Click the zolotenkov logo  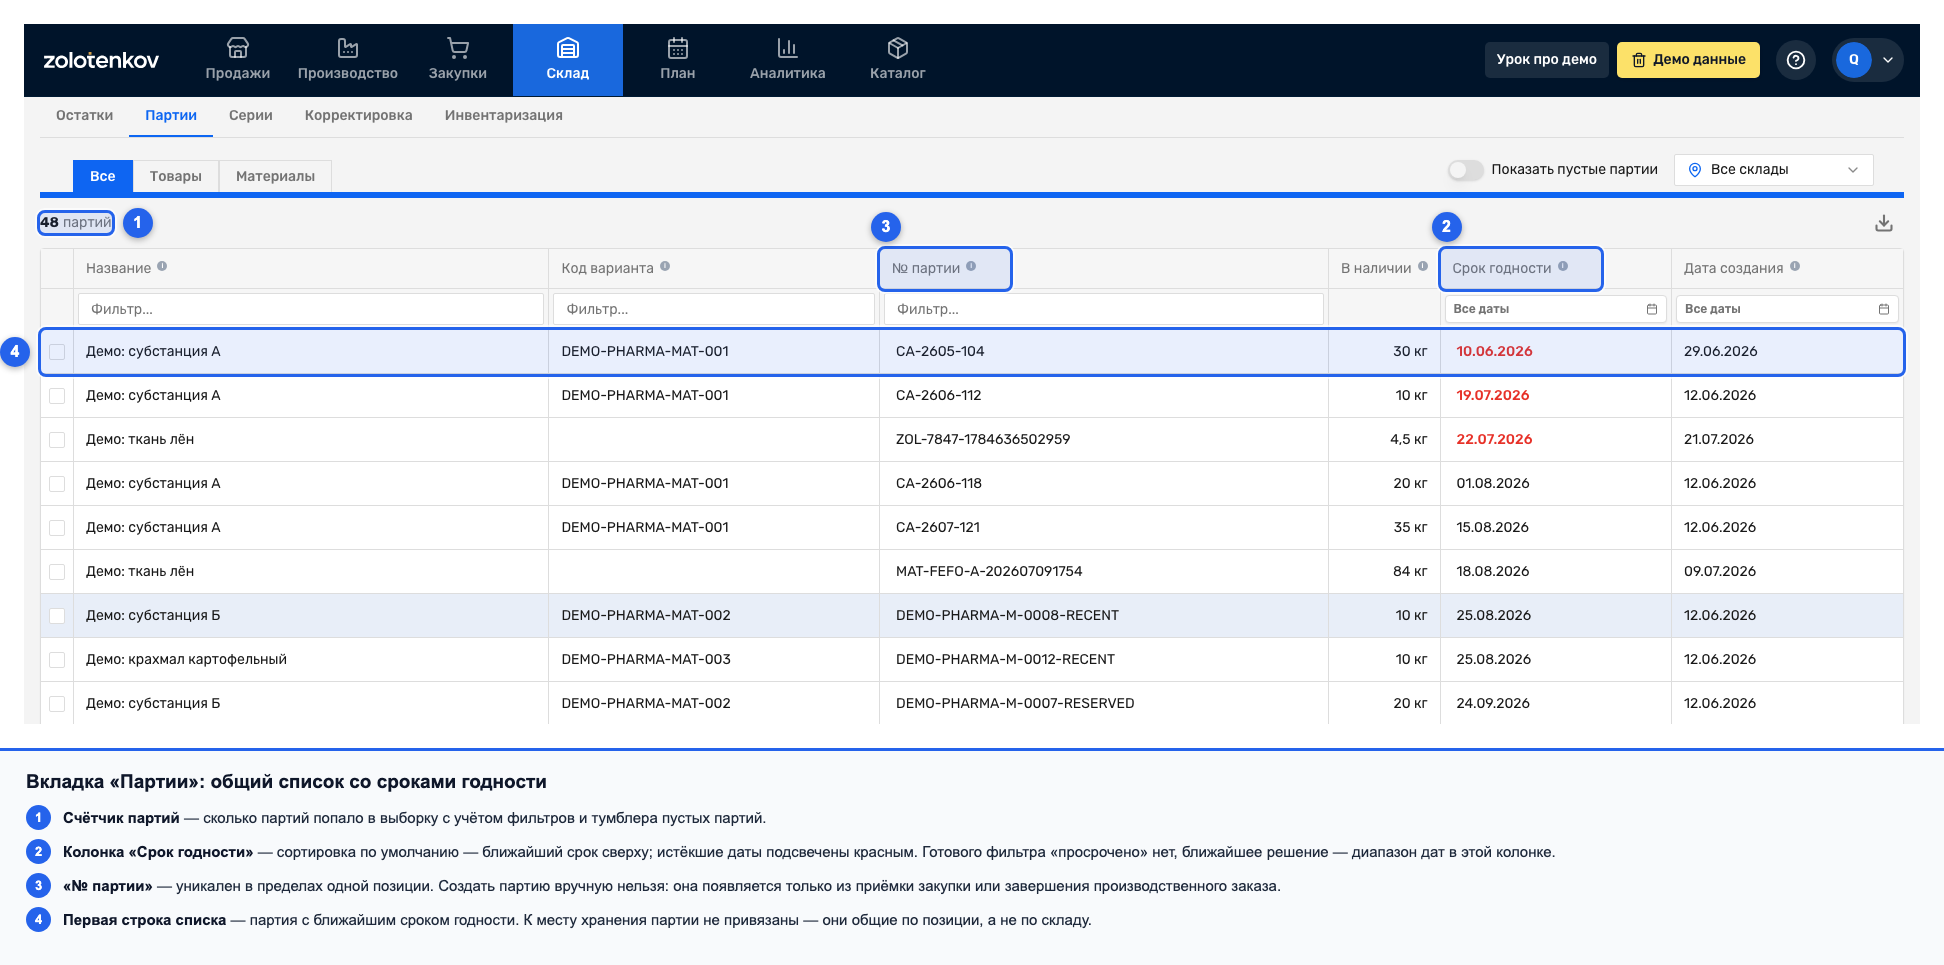(101, 60)
